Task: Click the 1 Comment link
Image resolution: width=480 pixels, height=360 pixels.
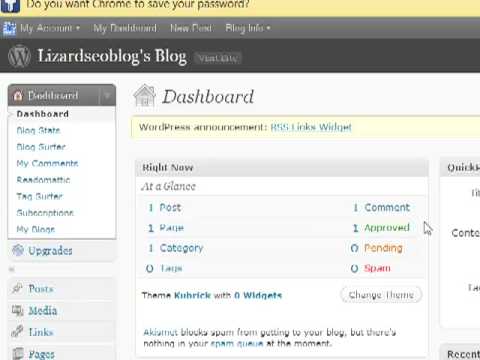Action: (x=381, y=207)
